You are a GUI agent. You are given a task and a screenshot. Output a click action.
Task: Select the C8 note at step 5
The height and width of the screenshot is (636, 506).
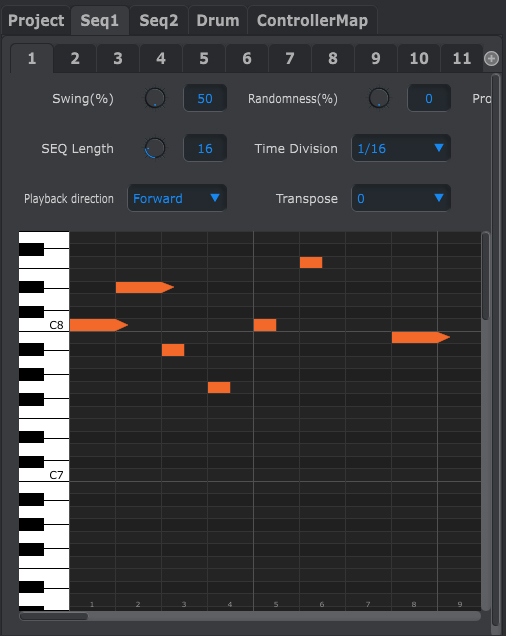click(265, 325)
